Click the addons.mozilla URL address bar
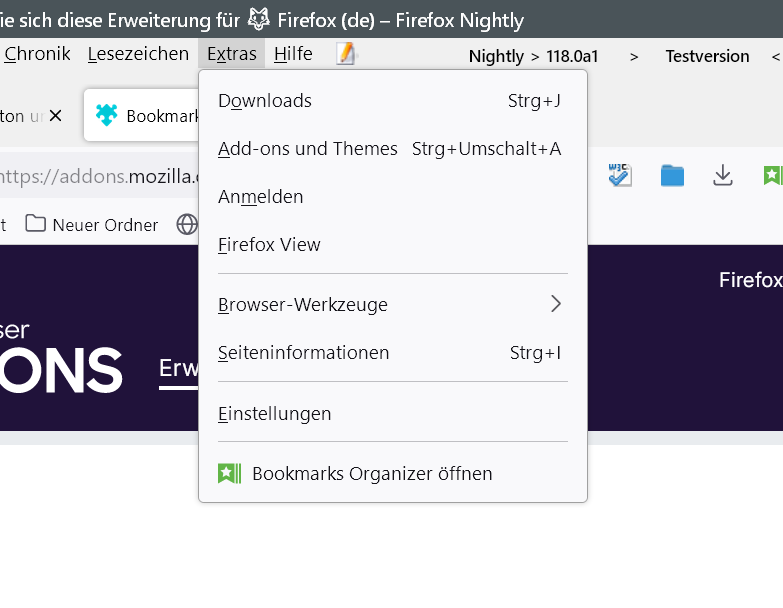This screenshot has height=608, width=783. tap(100, 176)
